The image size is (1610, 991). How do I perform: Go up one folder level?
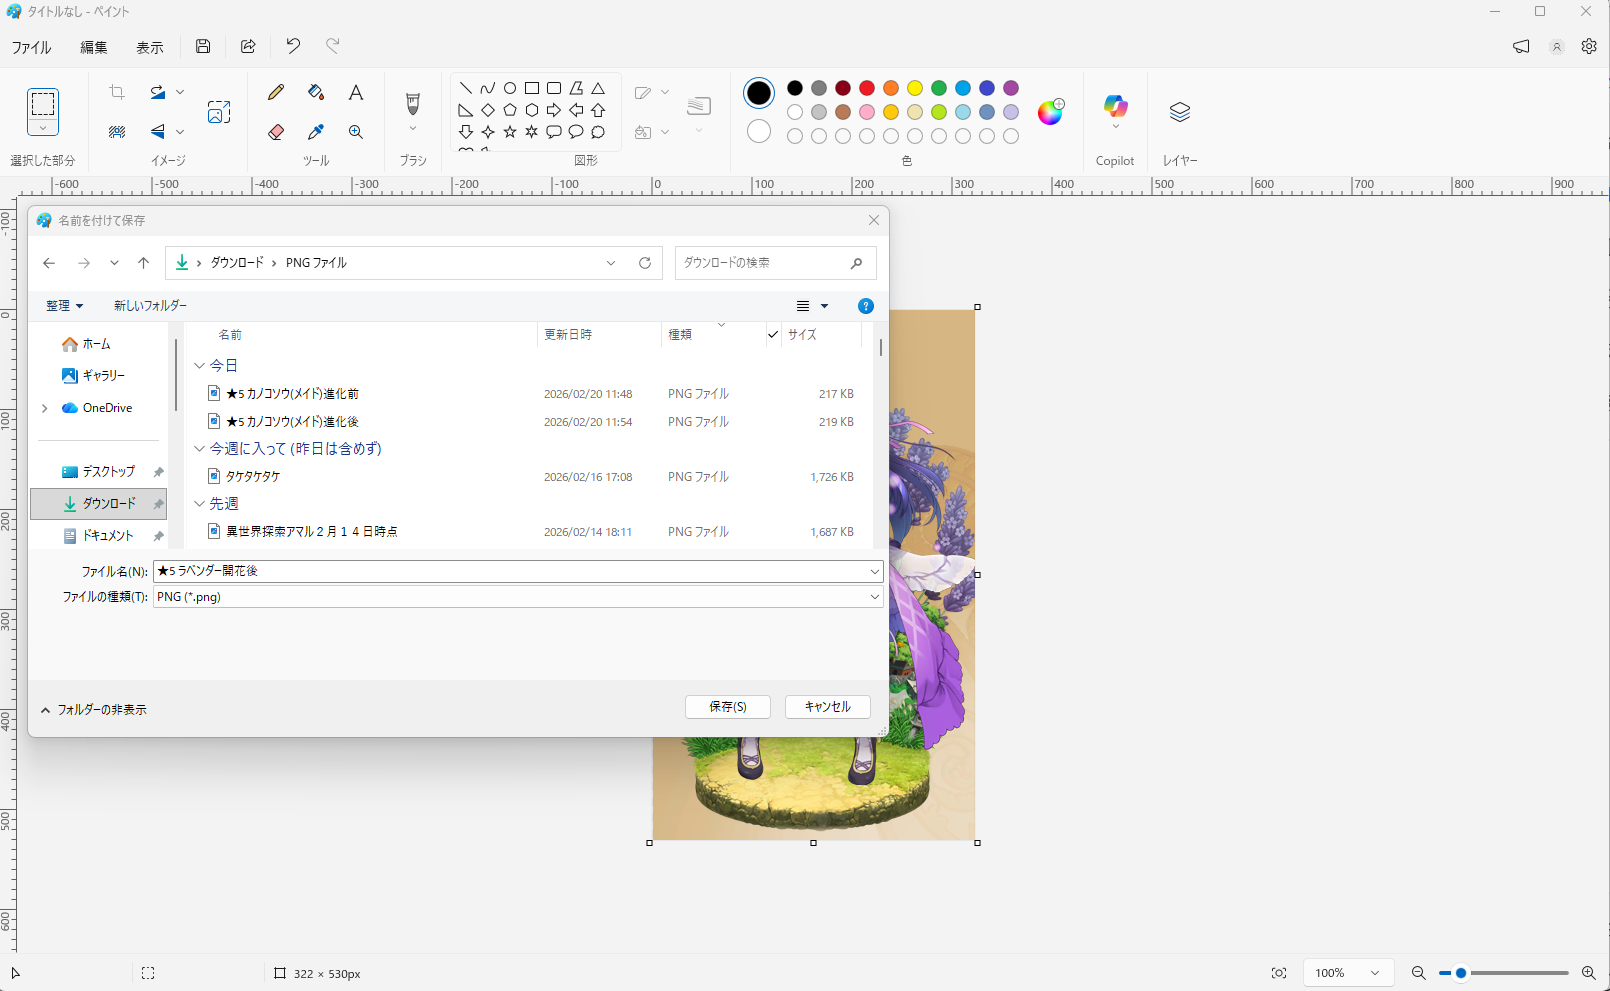pos(144,263)
